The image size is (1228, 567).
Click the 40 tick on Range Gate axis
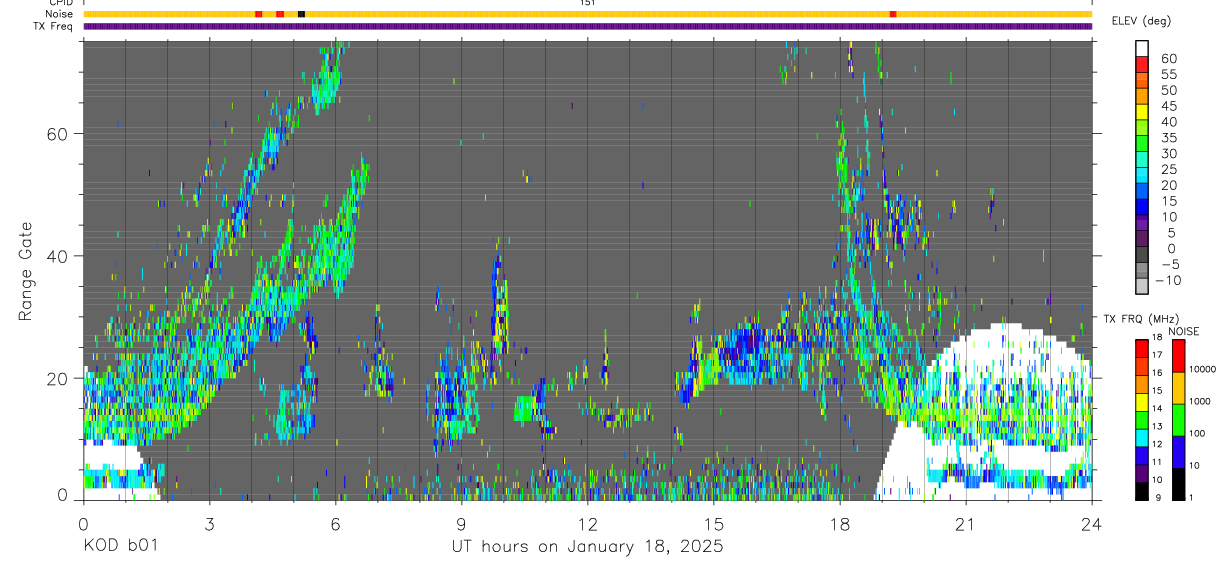[59, 256]
